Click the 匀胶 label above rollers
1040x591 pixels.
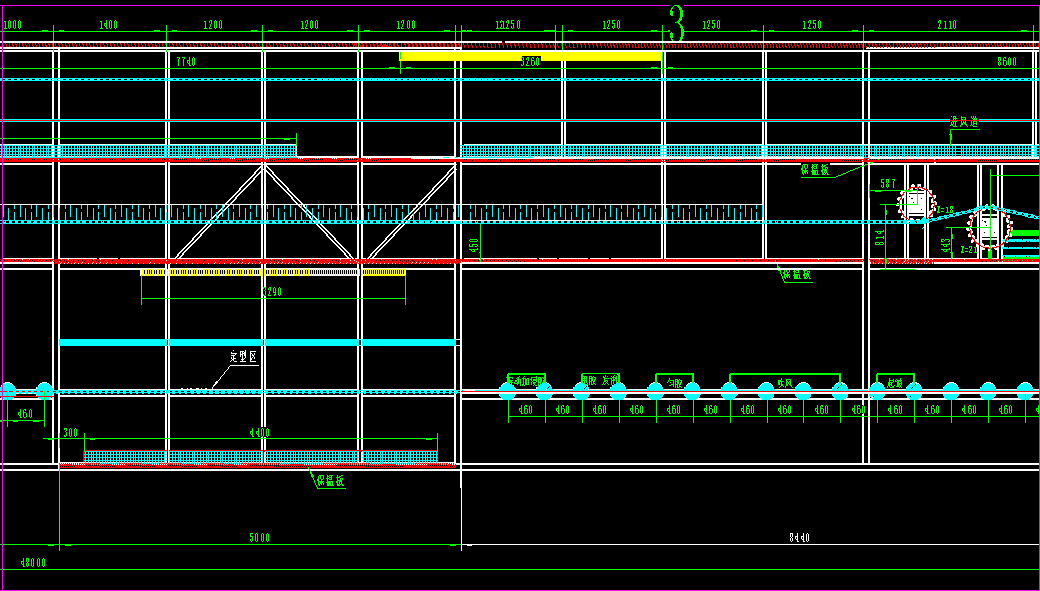[673, 383]
